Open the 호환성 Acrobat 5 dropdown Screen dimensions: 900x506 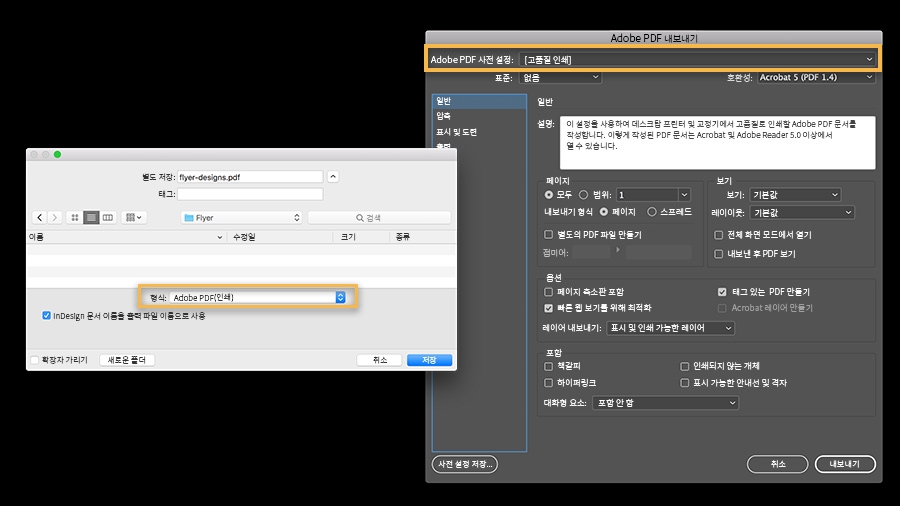[816, 77]
